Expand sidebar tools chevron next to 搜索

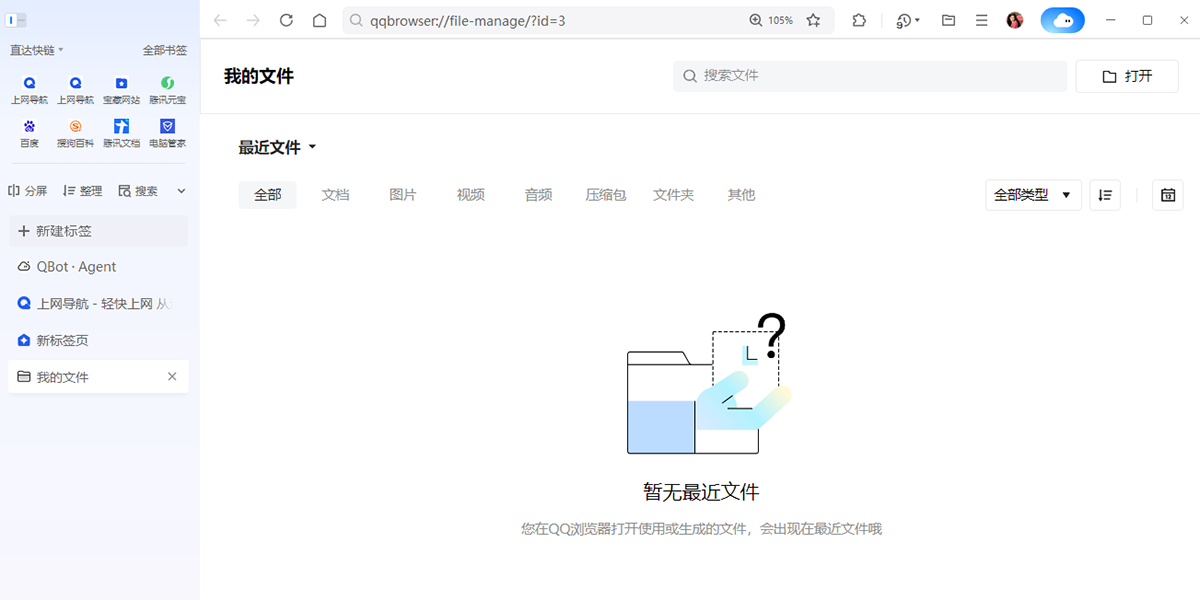(181, 191)
